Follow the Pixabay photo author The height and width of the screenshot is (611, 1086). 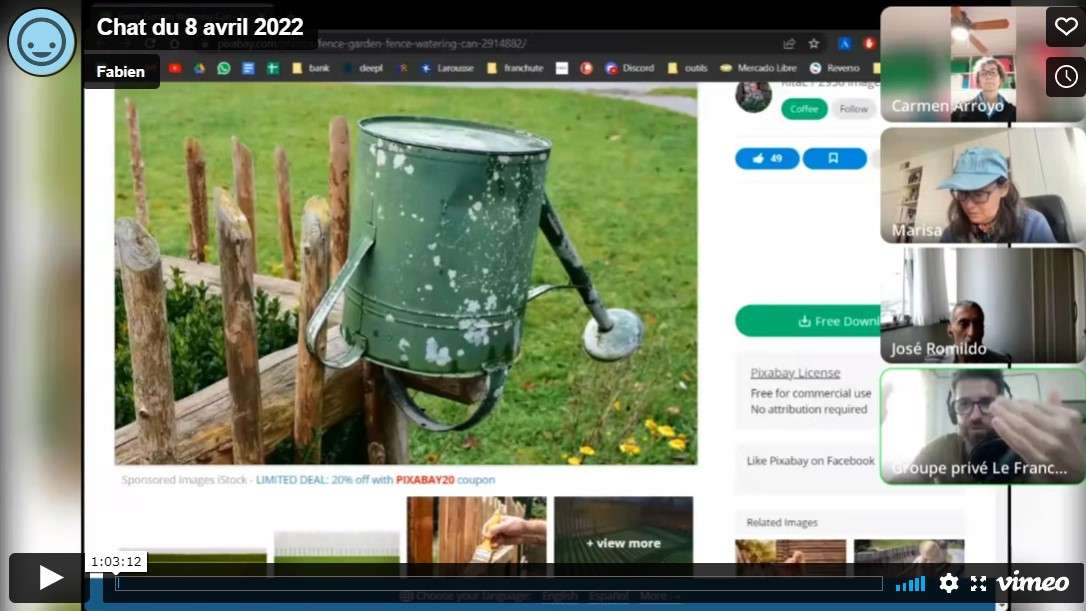pyautogui.click(x=853, y=109)
